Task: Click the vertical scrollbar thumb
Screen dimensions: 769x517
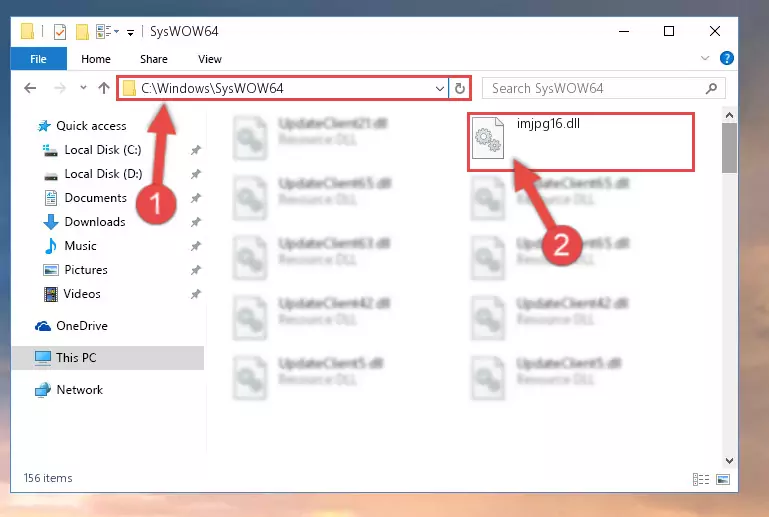Action: tap(729, 148)
